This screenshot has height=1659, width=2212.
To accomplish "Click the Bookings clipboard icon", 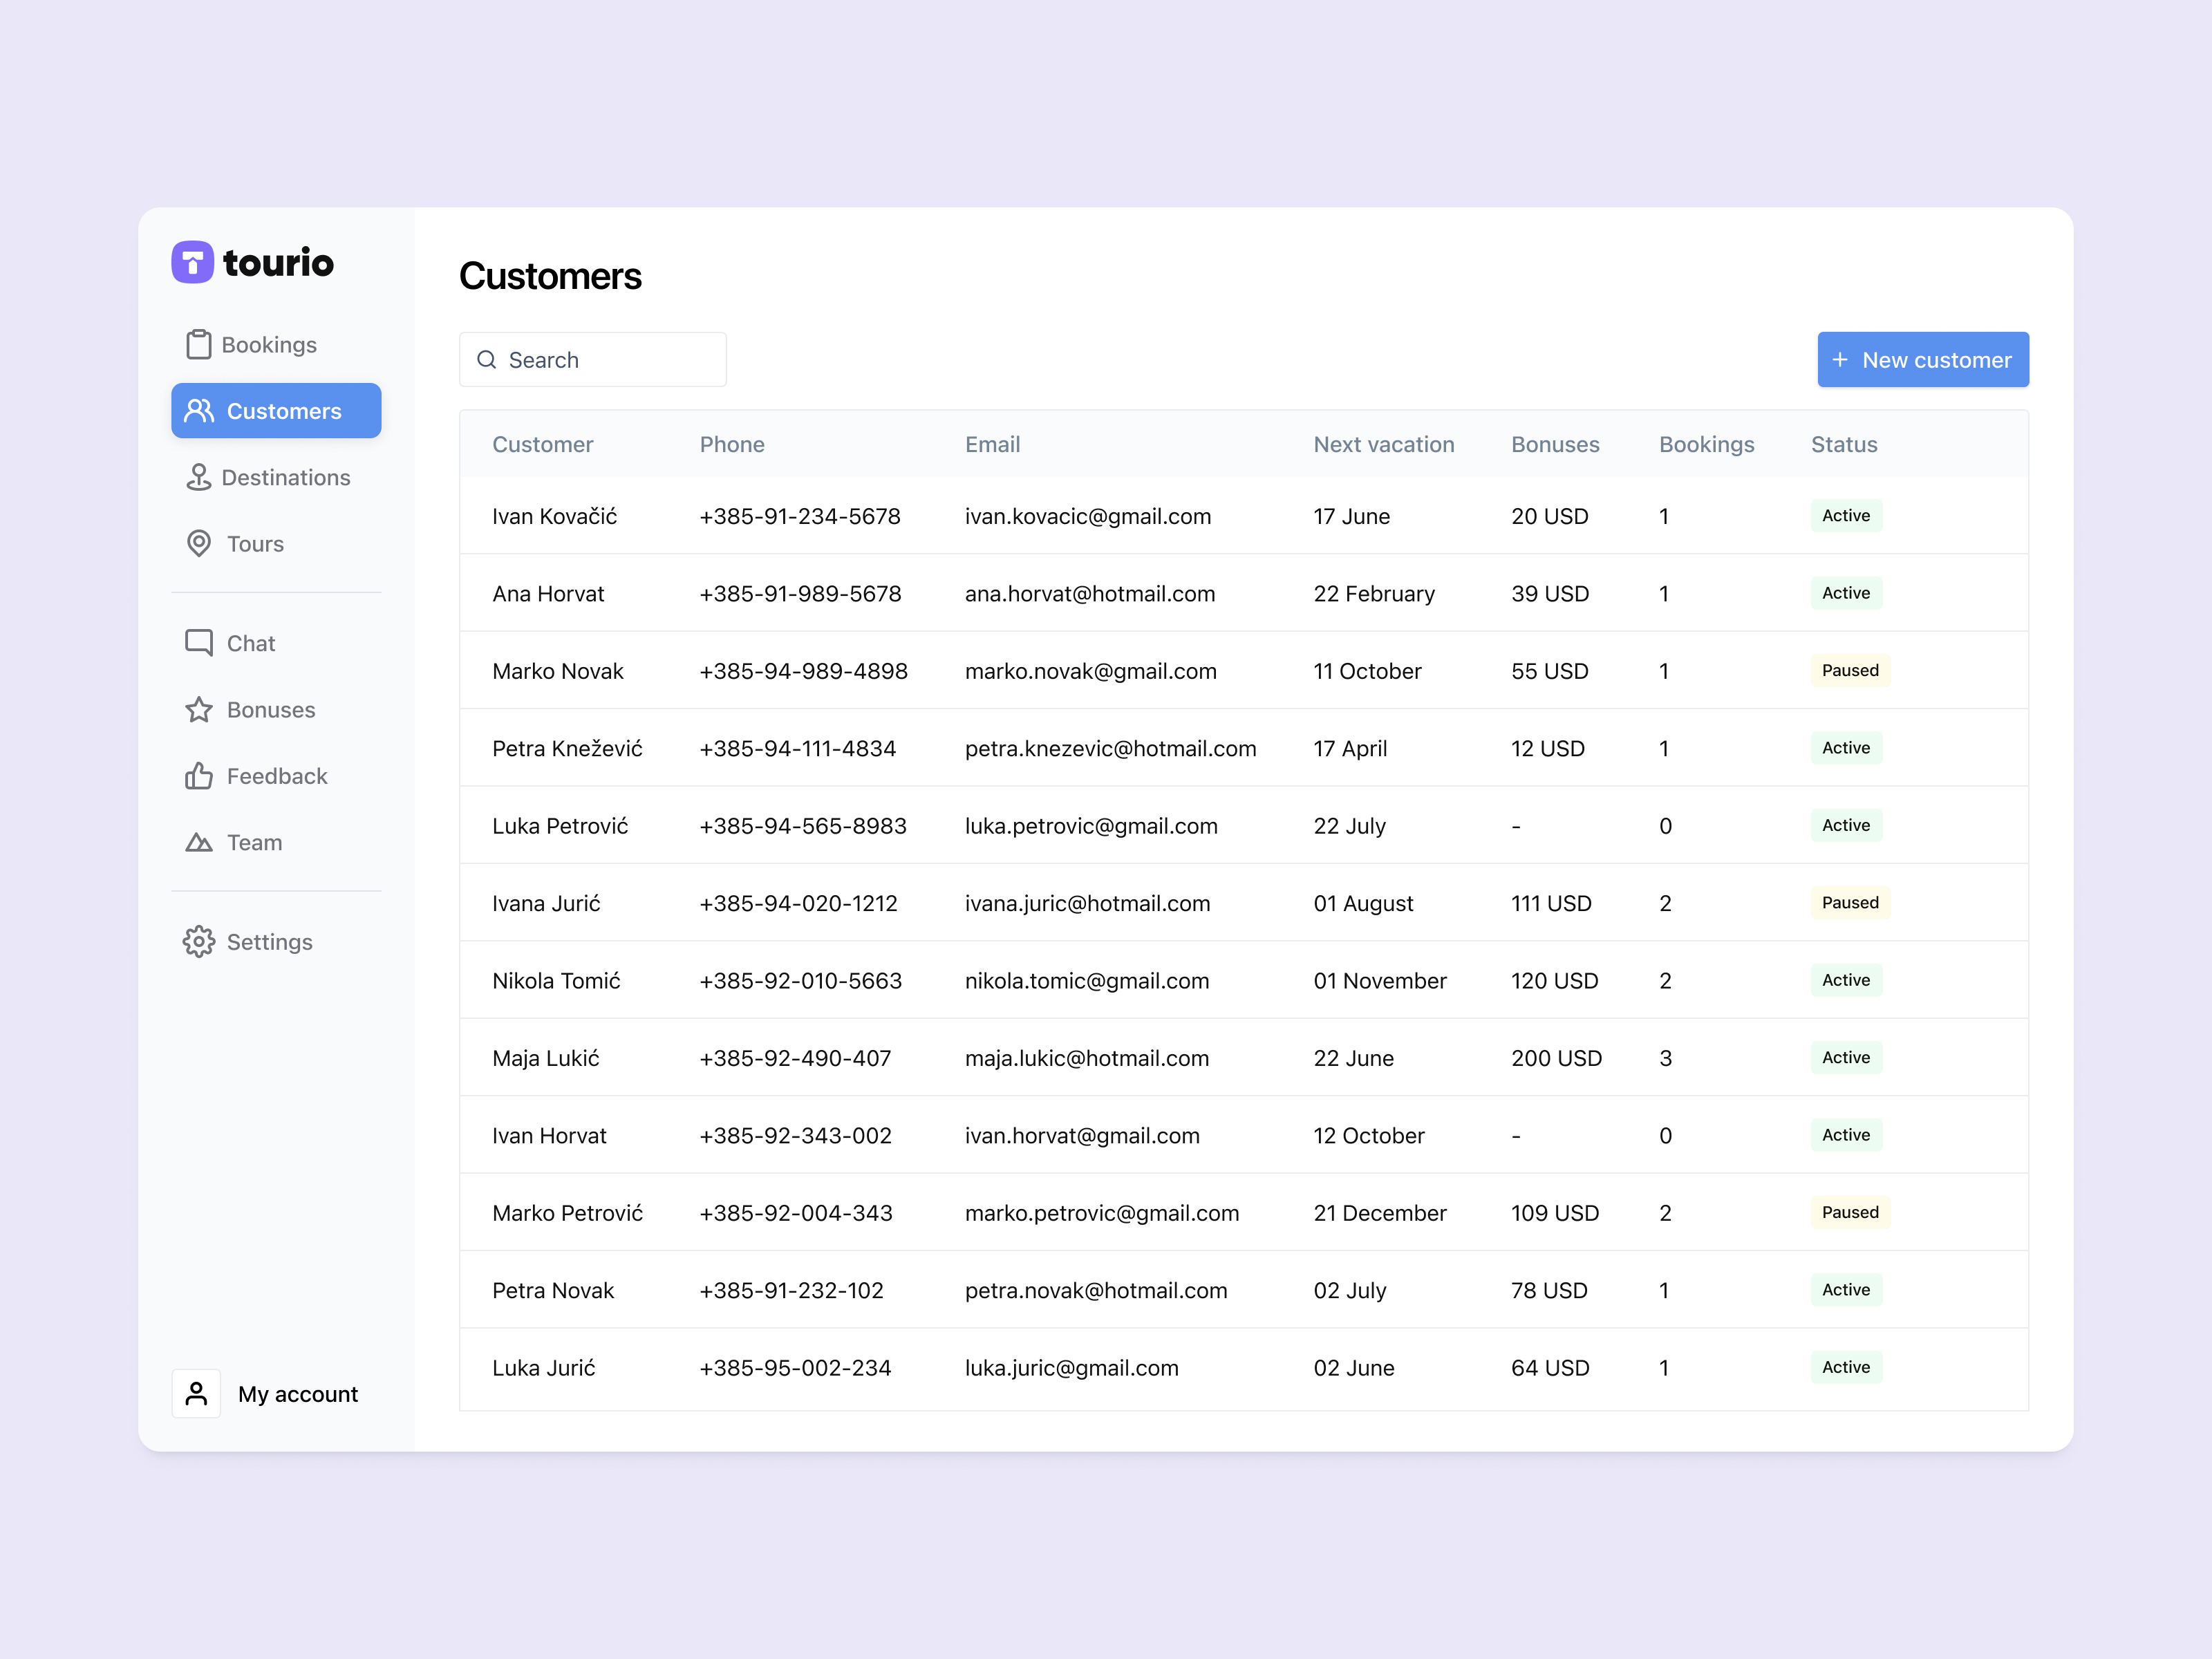I will (198, 344).
